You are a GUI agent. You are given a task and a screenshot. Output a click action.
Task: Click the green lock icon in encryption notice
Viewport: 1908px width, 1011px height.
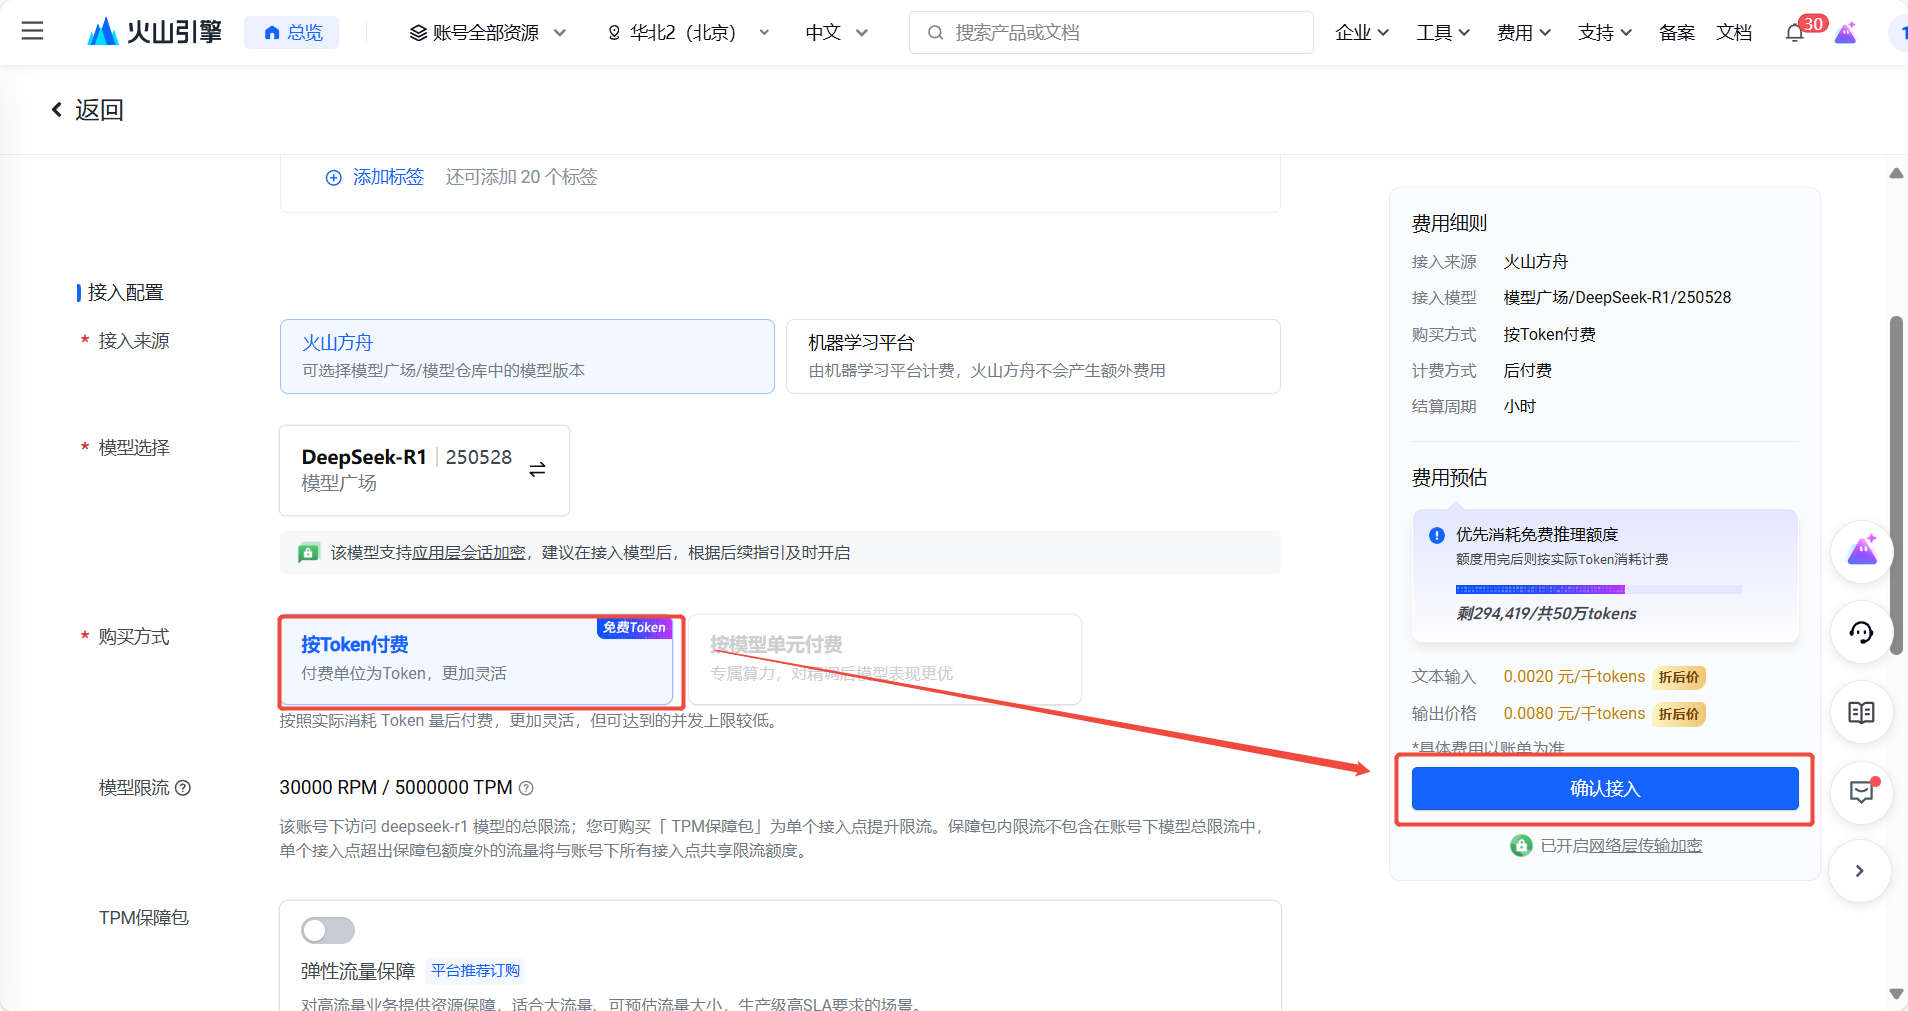309,552
